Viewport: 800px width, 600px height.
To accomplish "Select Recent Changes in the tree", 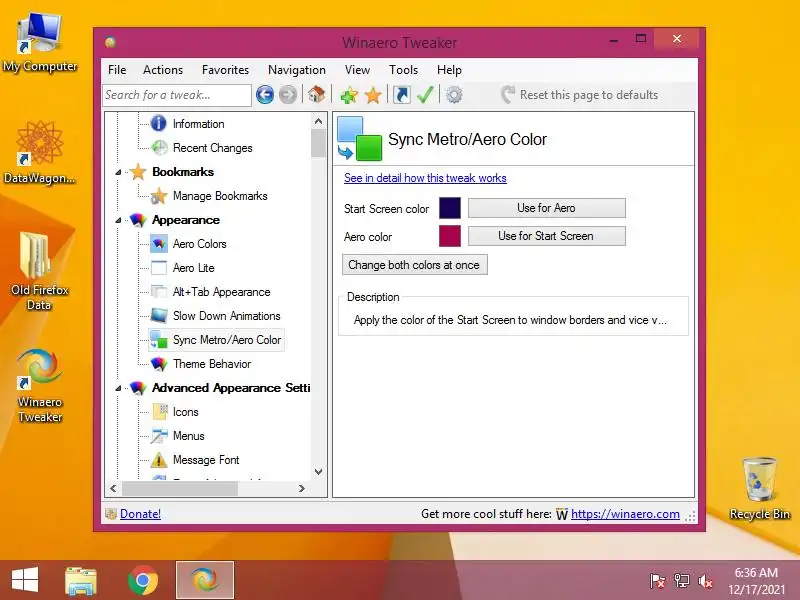I will [212, 148].
